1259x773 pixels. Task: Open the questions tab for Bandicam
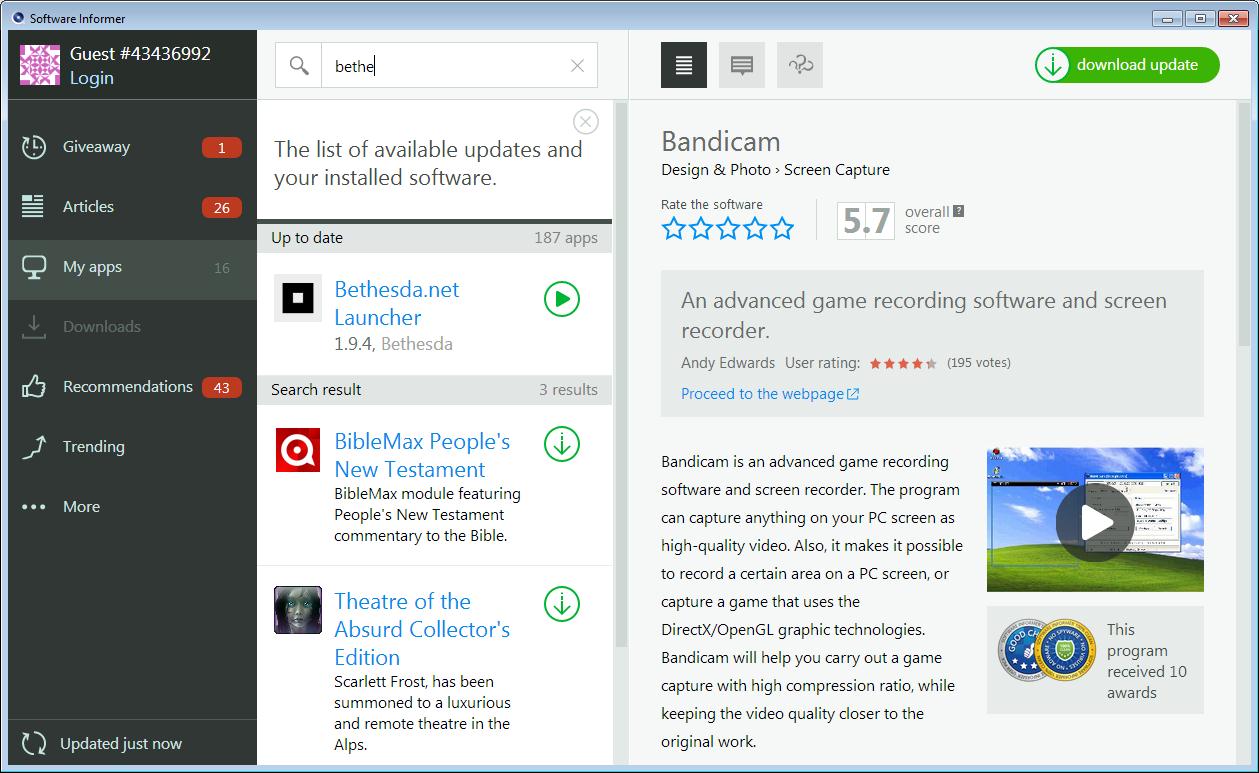pos(799,64)
